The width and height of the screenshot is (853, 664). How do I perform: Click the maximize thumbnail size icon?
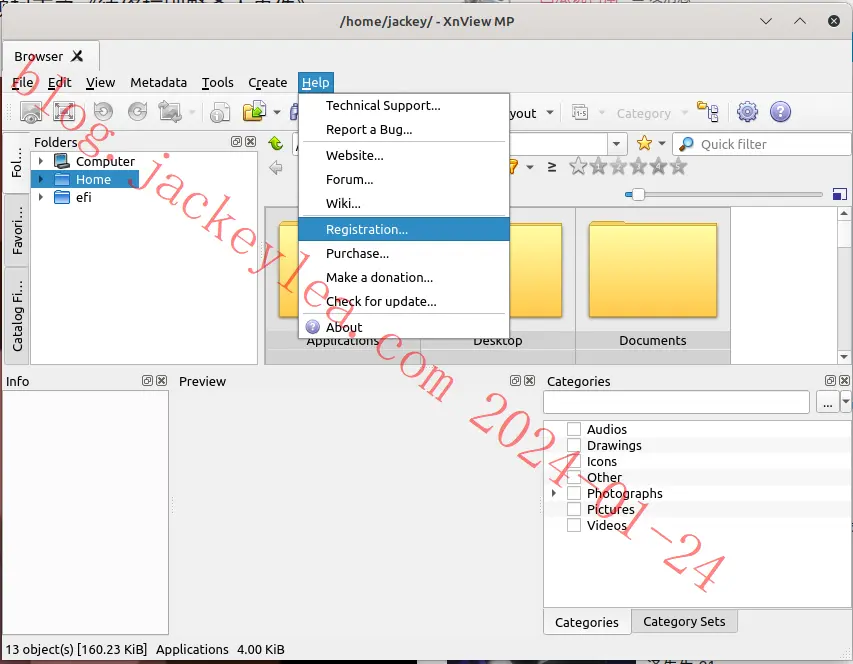click(x=839, y=194)
